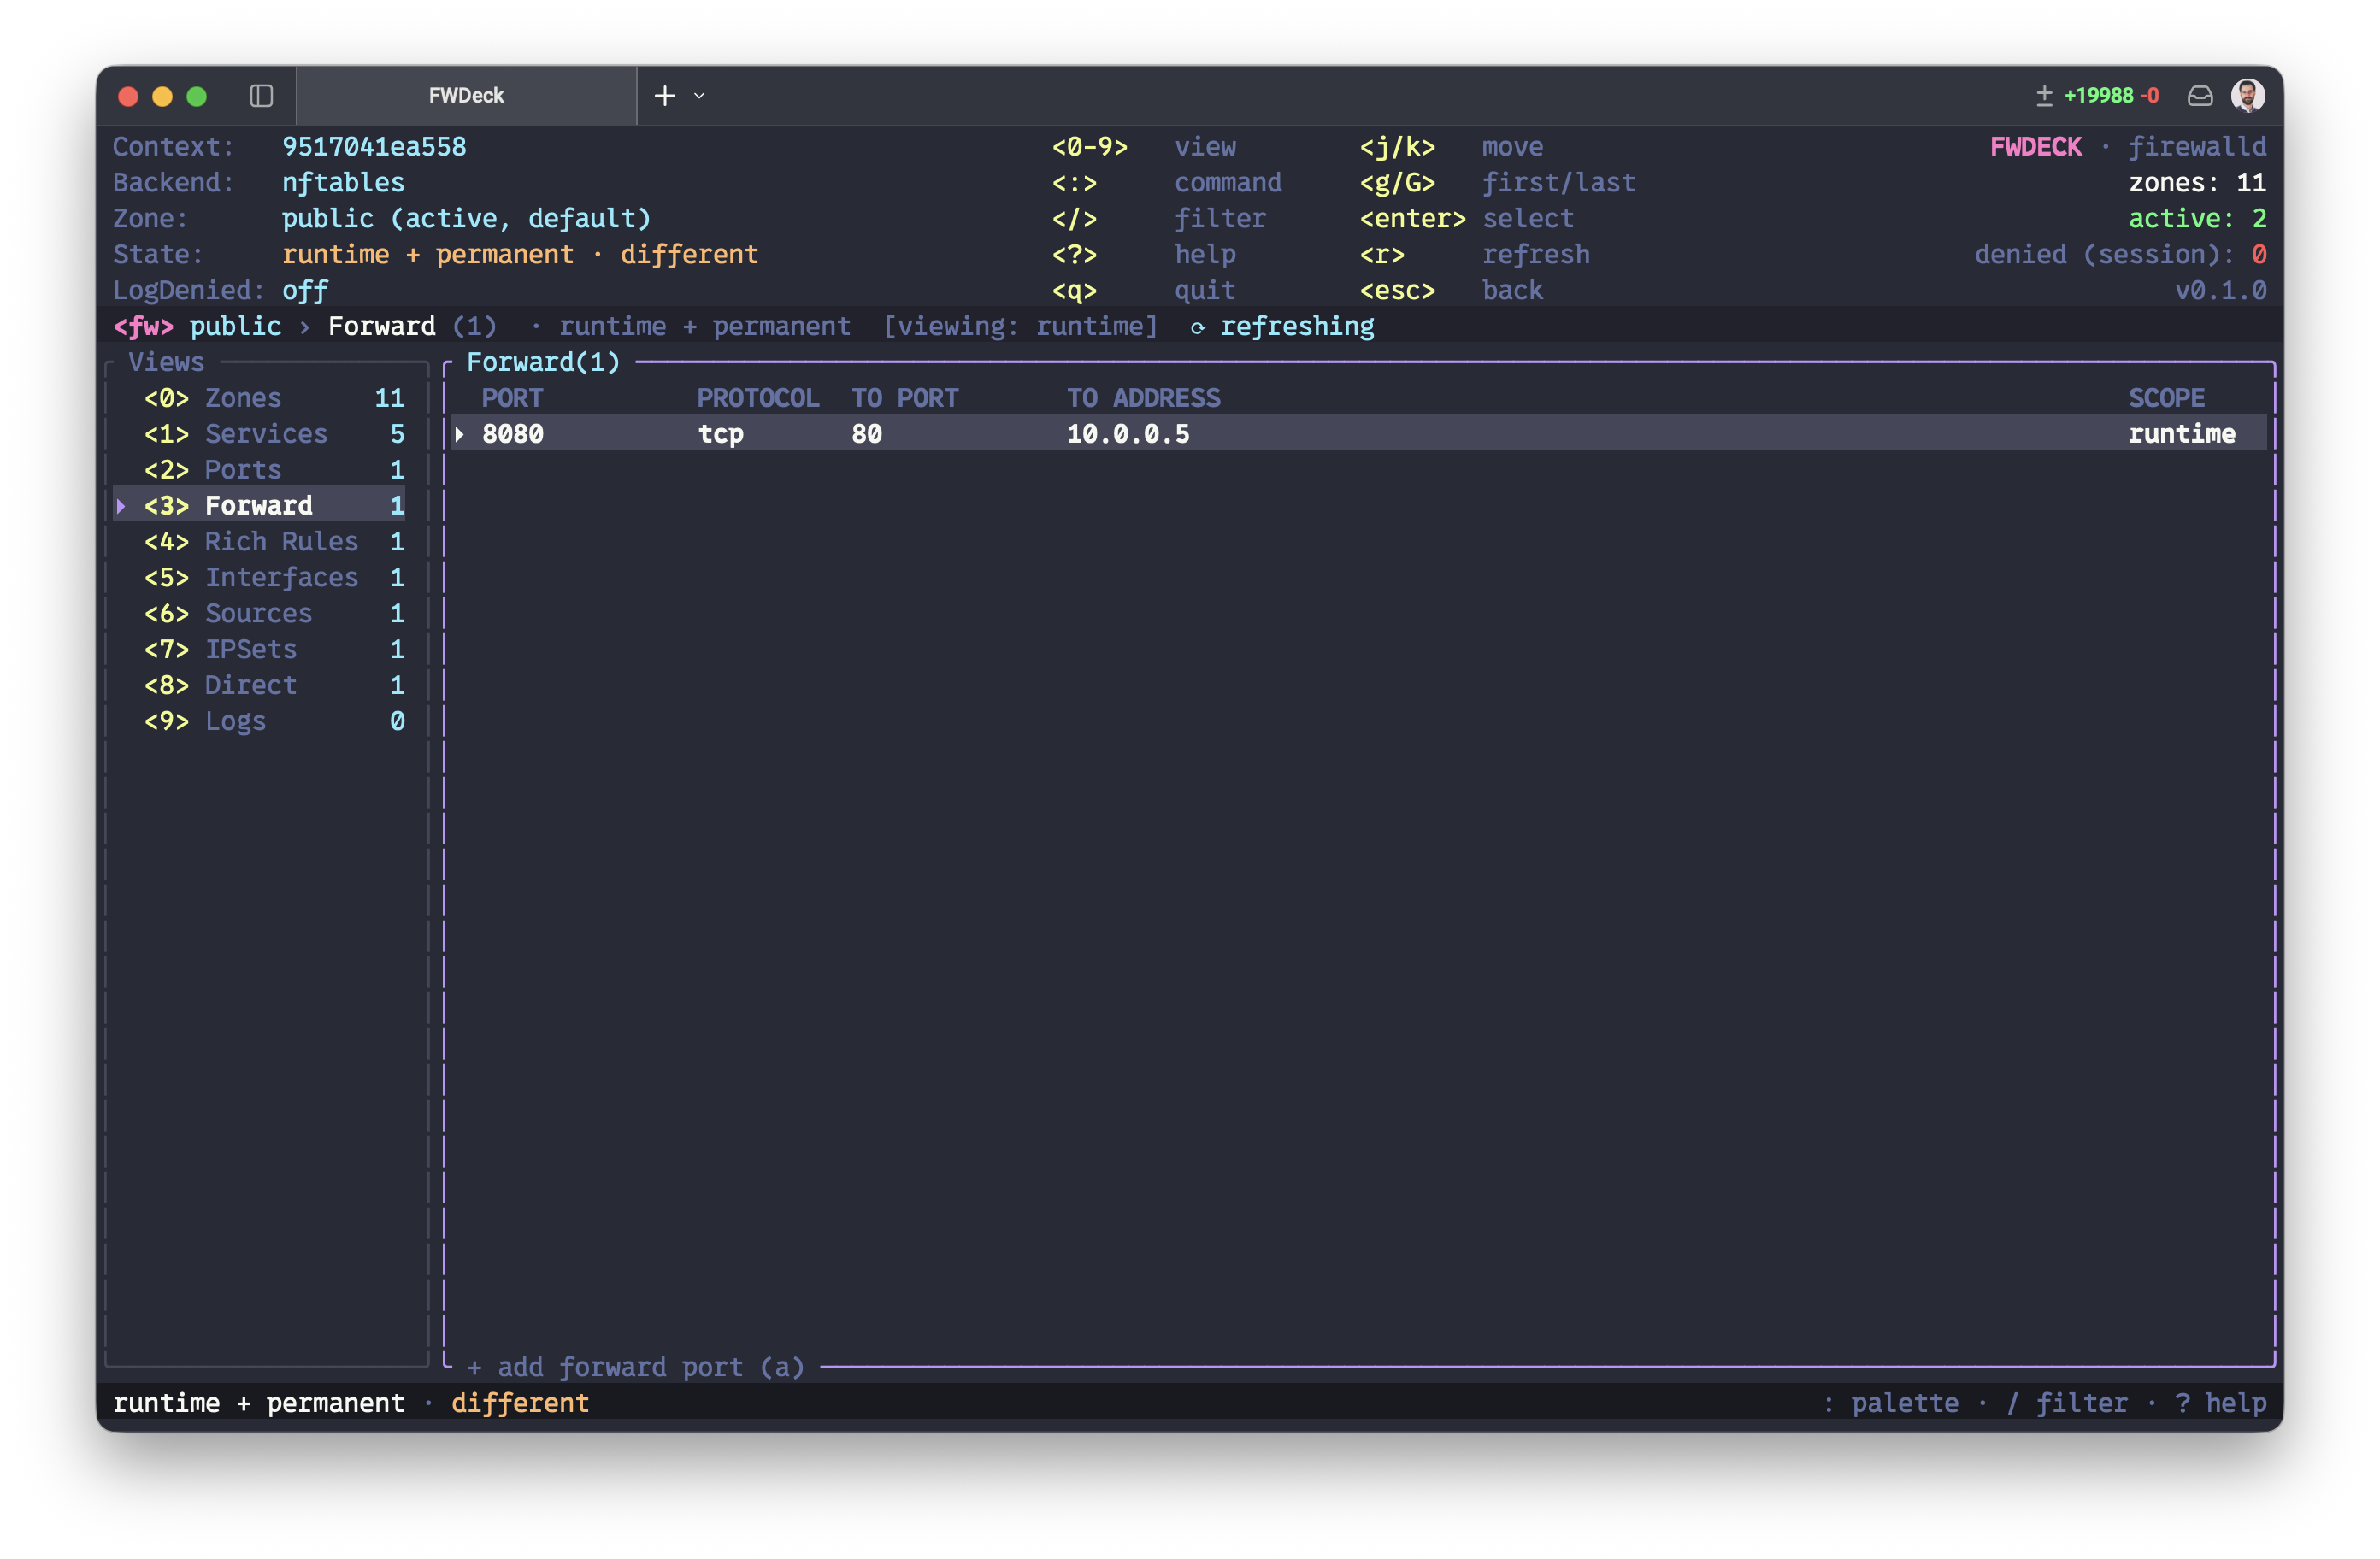Screen dimensions: 2380x1559
Task: Click the user avatar in title bar
Action: pyautogui.click(x=2247, y=96)
